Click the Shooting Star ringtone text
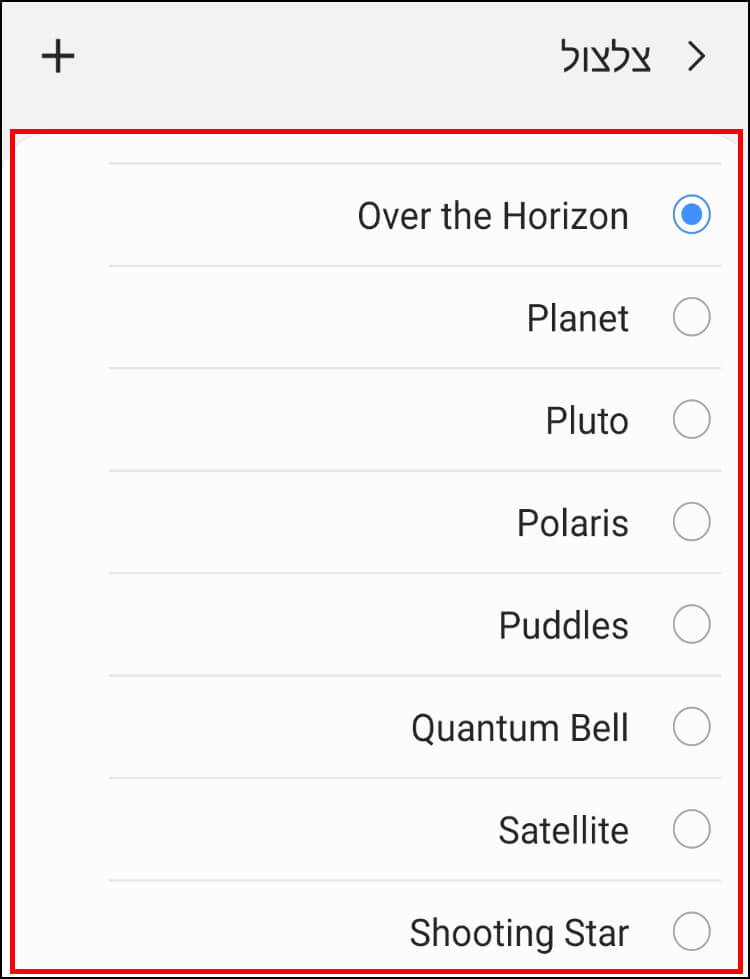 (519, 933)
